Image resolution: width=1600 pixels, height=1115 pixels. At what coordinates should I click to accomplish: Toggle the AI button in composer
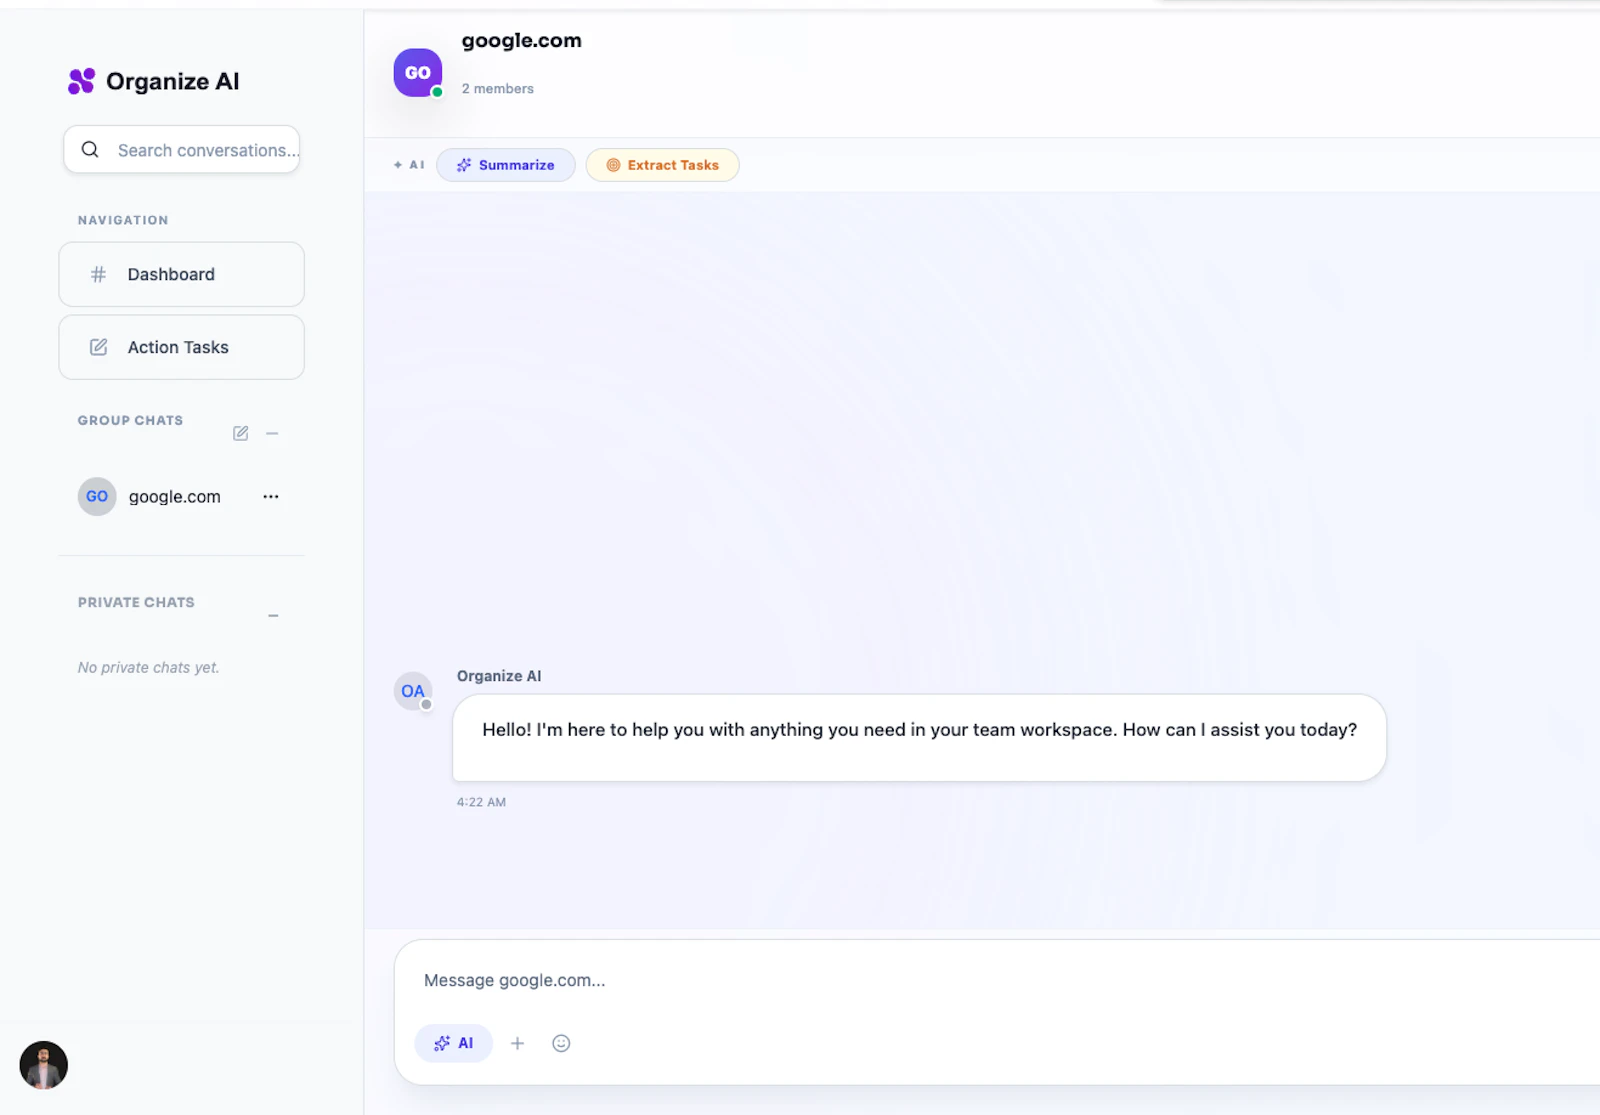454,1043
